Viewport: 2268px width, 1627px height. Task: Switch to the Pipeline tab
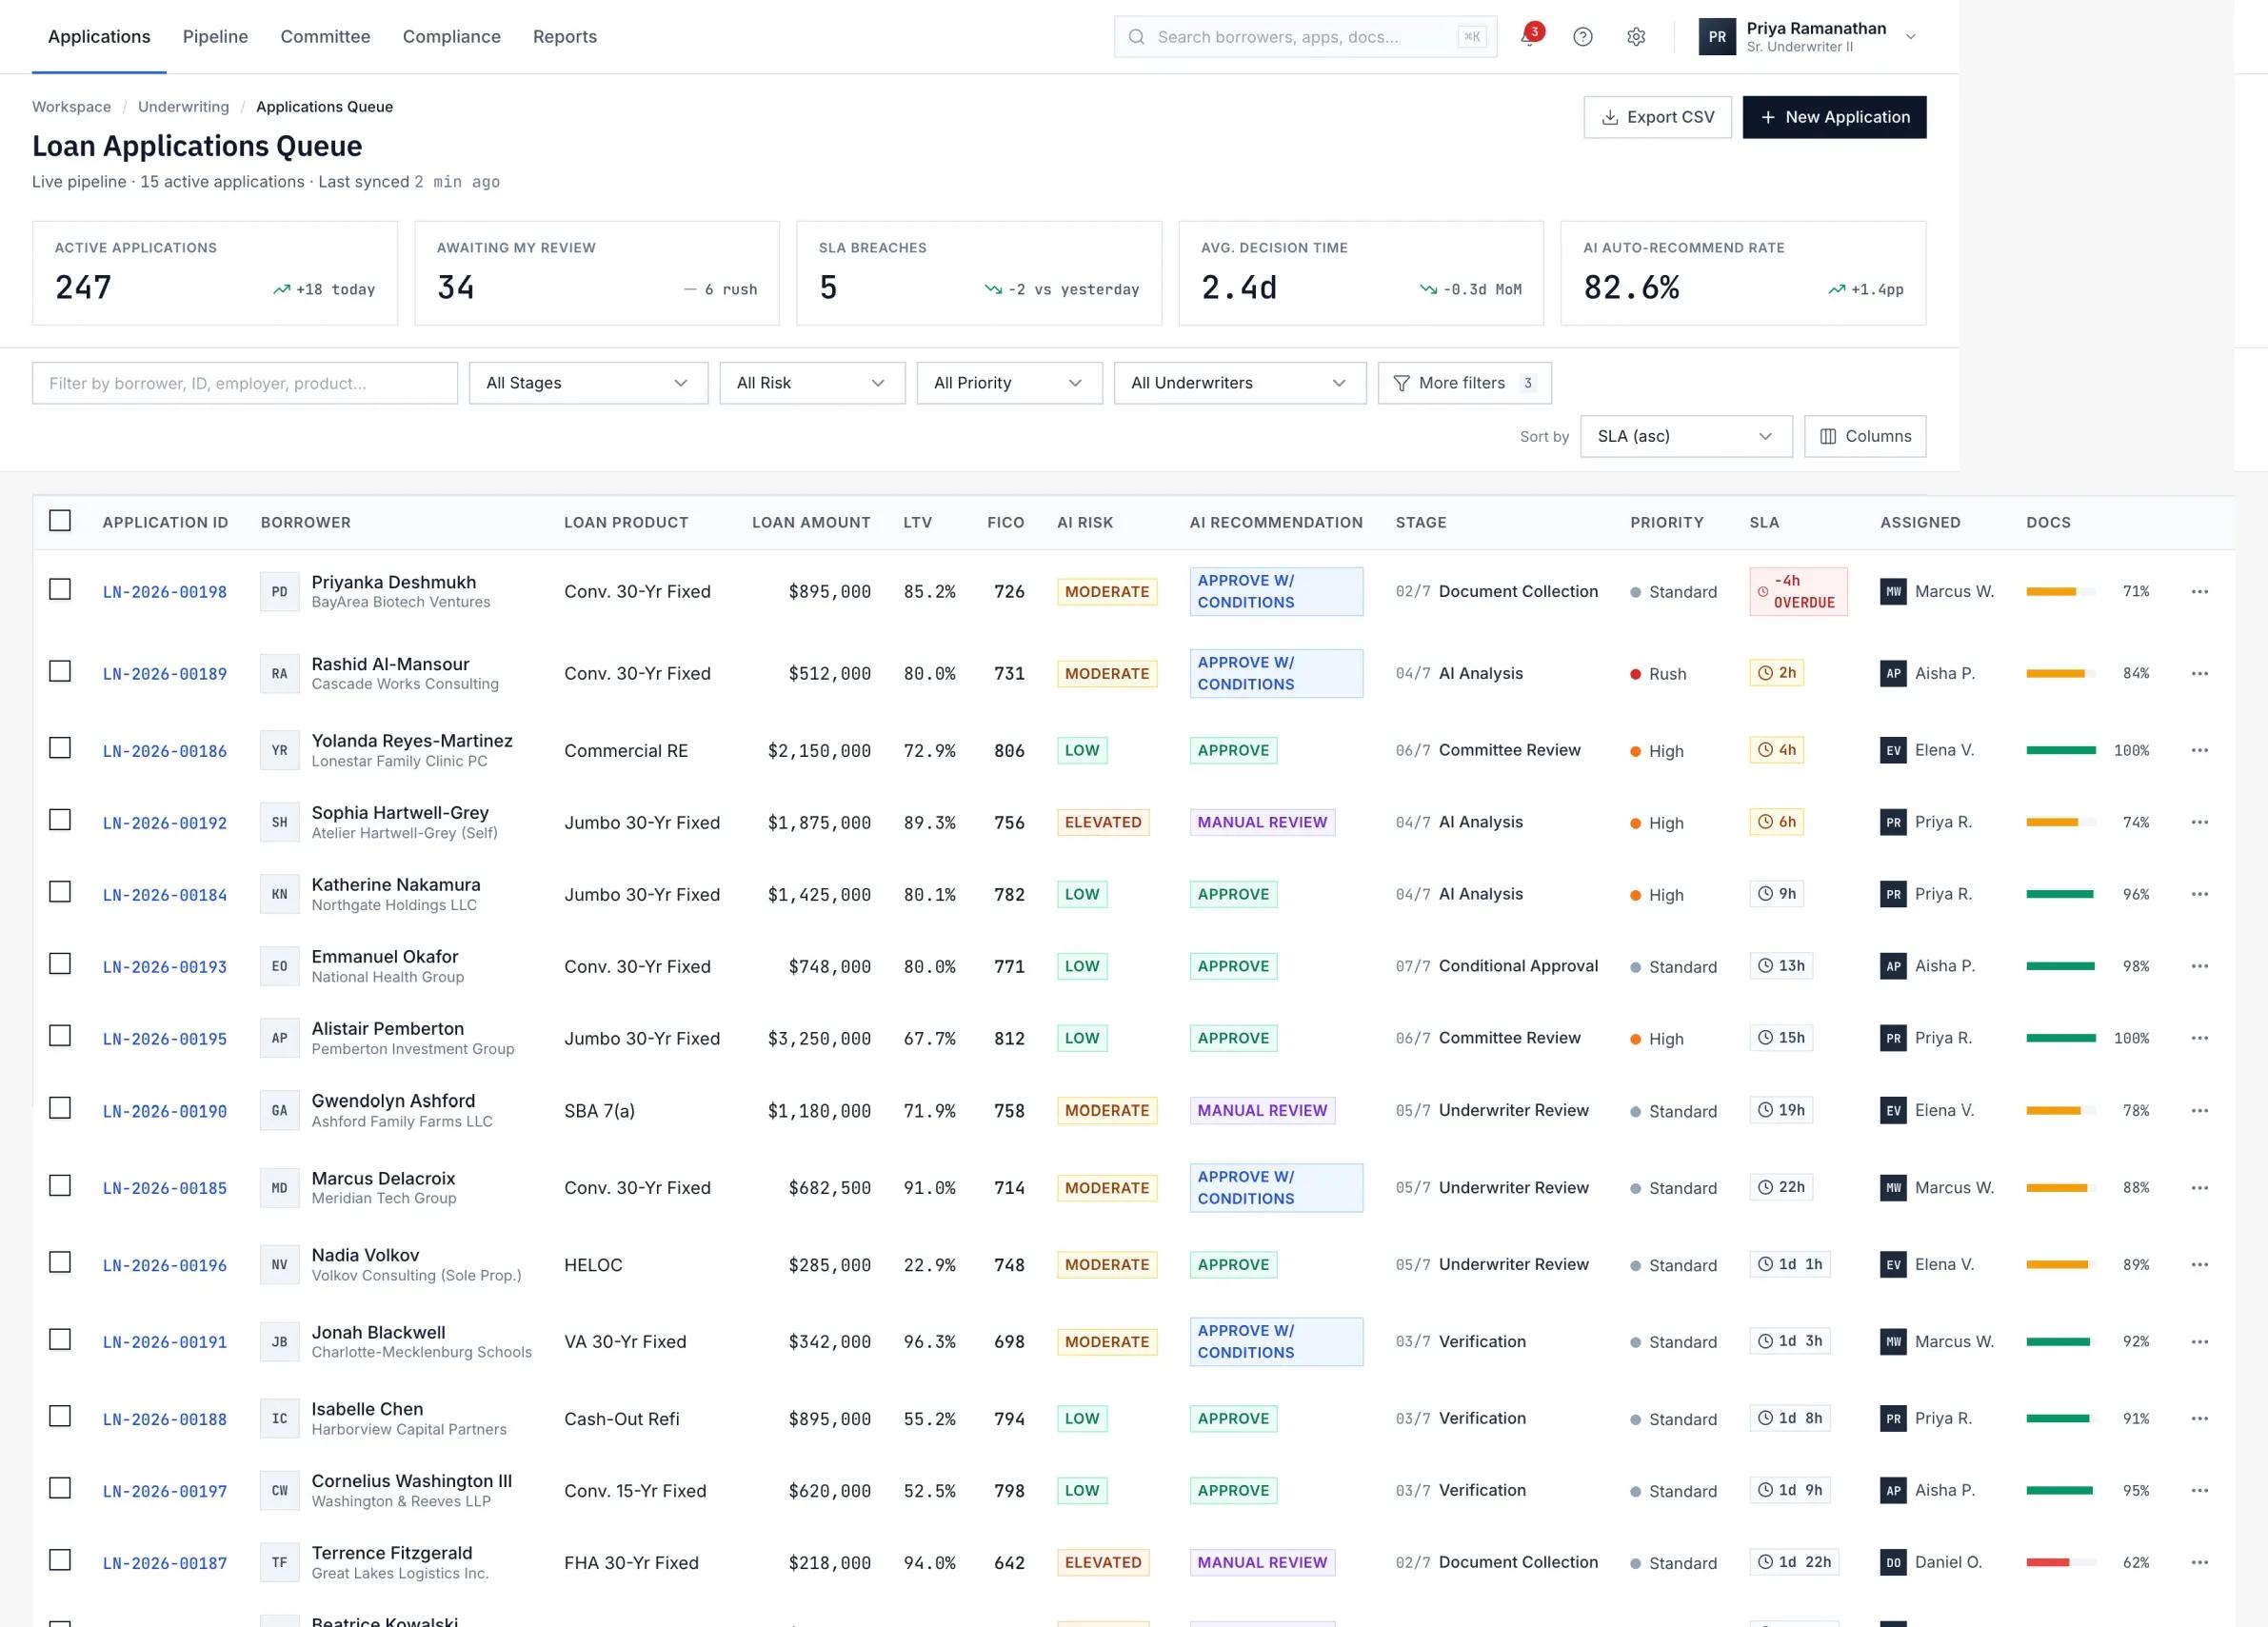tap(215, 37)
